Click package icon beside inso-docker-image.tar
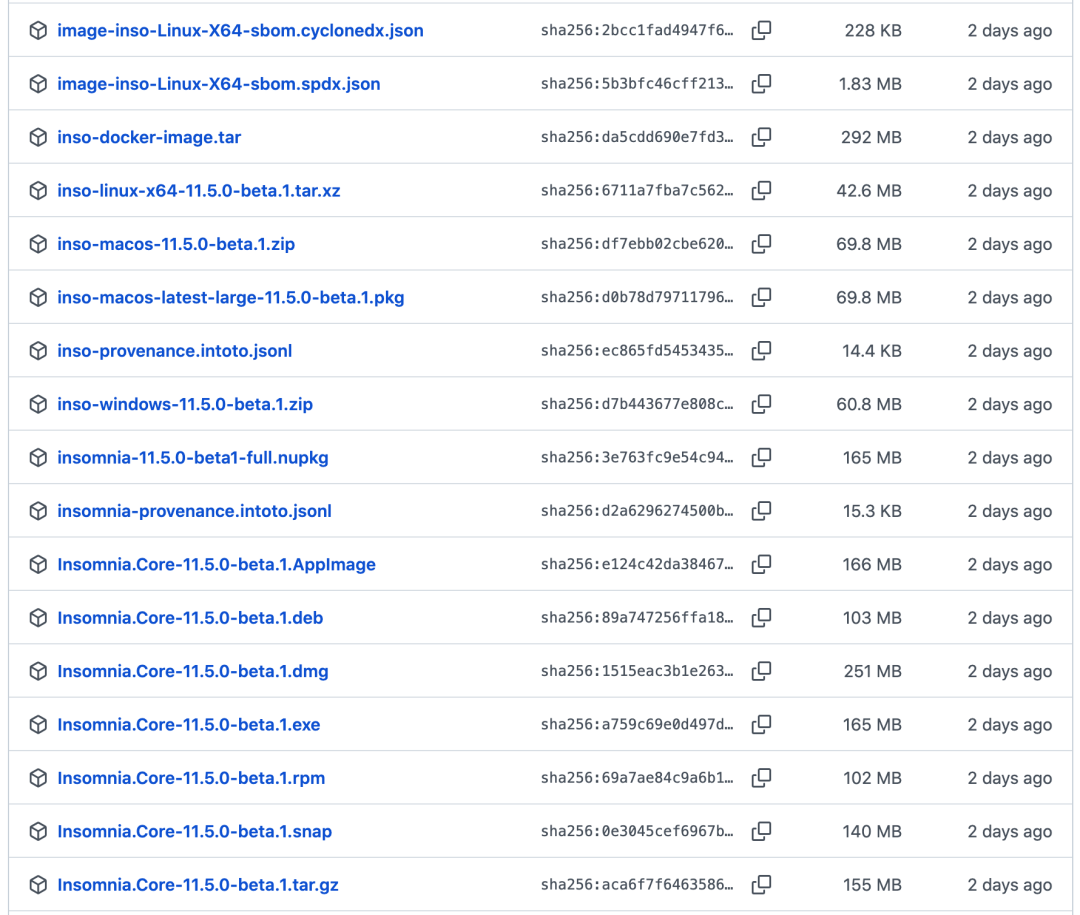This screenshot has height=915, width=1080. click(x=38, y=138)
